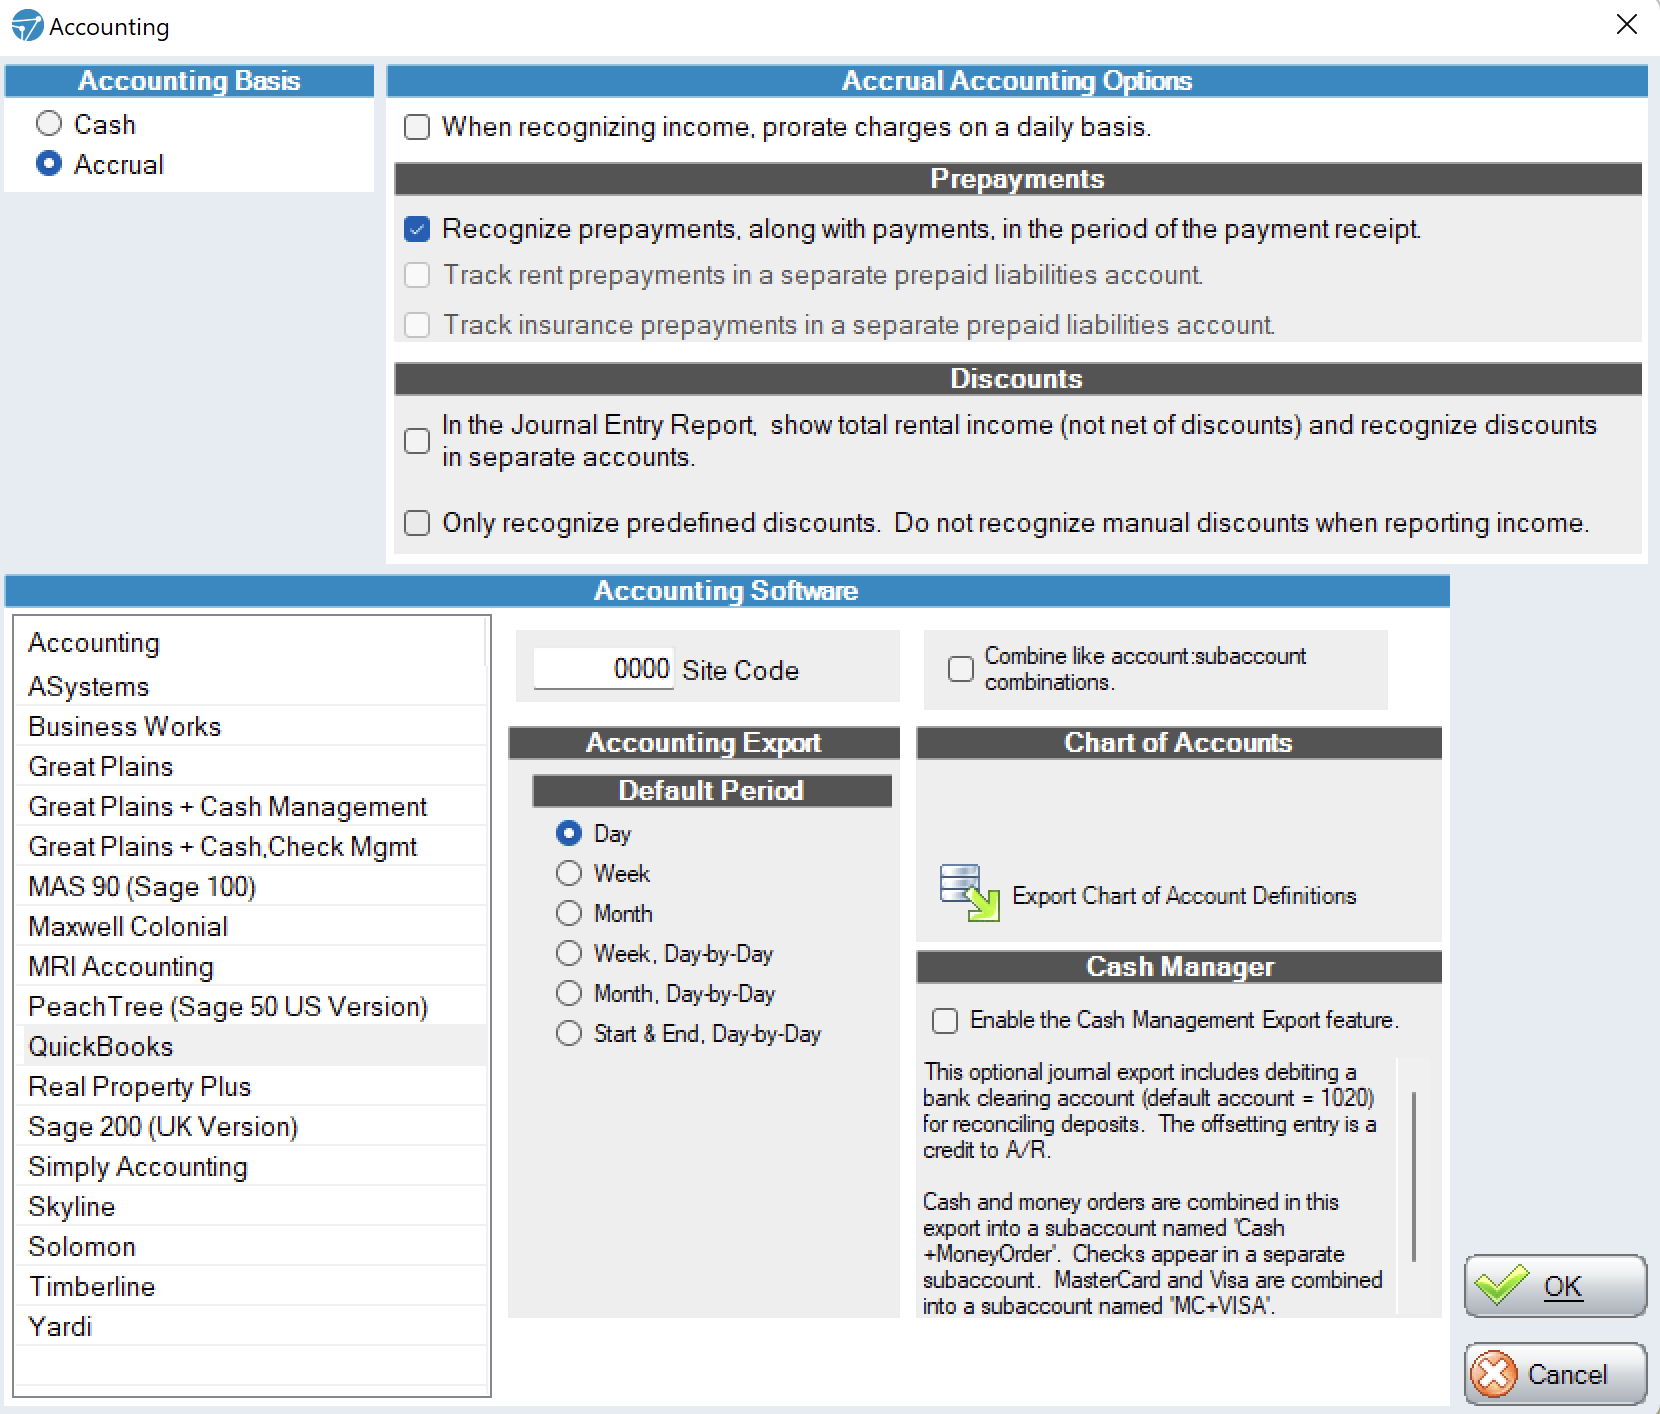Select Yardi in the software list
Viewport: 1660px width, 1414px height.
pyautogui.click(x=251, y=1326)
